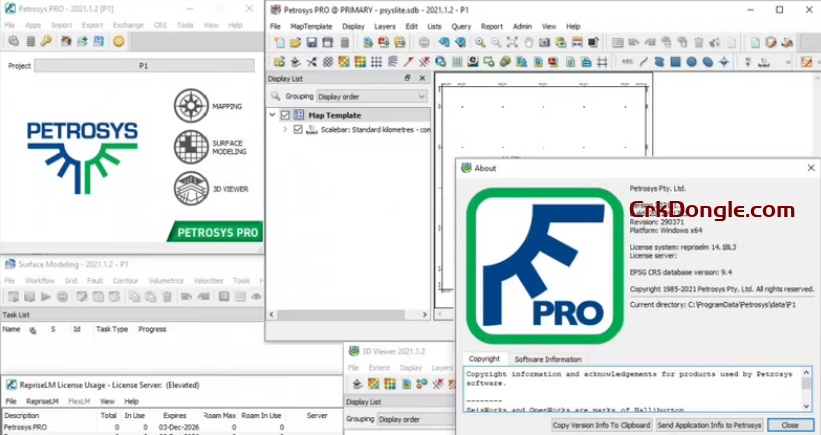Switch to the Software Information tab
This screenshot has width=821, height=435.
point(547,359)
